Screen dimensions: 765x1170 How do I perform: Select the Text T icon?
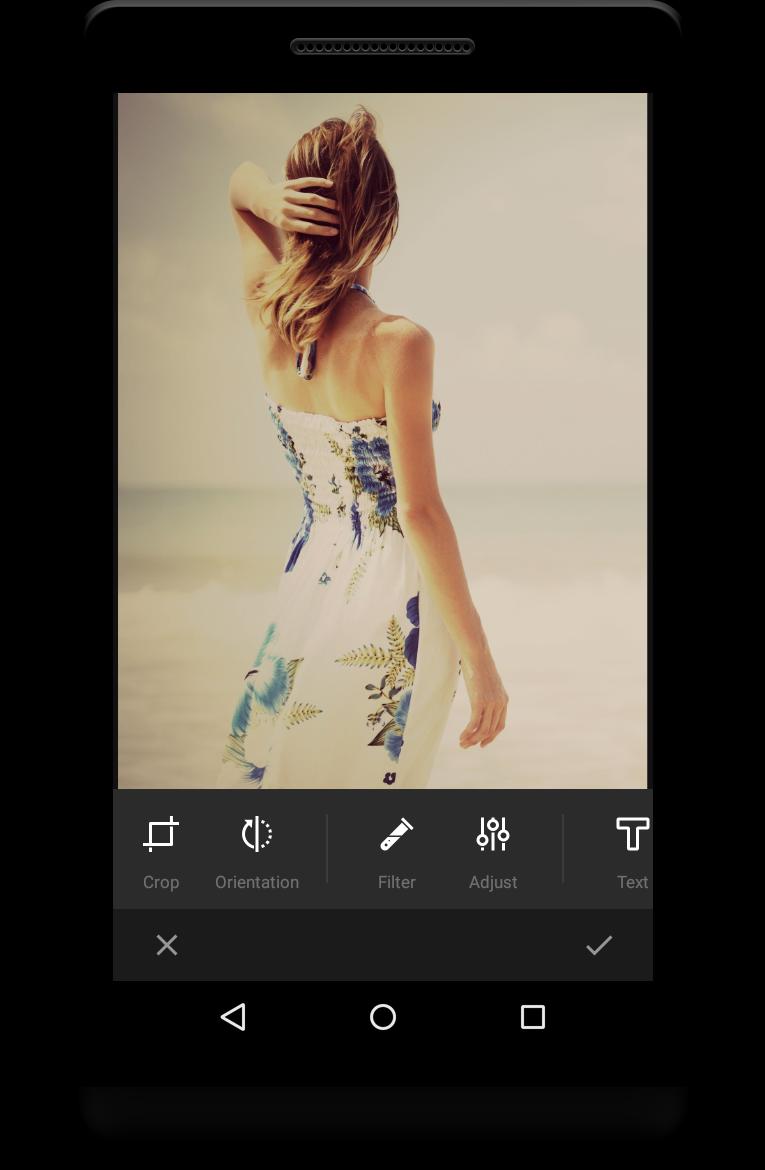click(632, 833)
